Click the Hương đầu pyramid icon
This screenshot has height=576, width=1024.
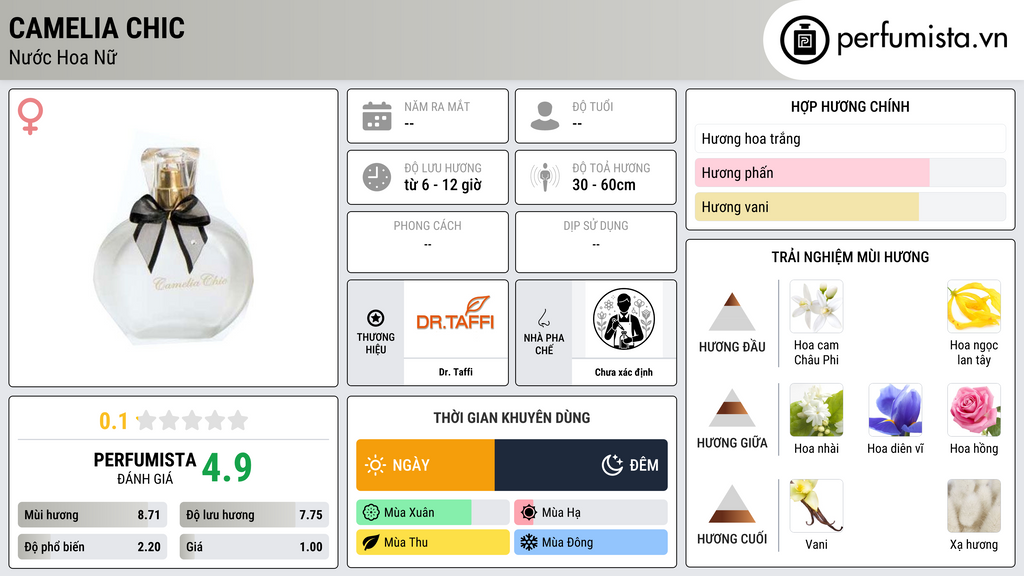(732, 312)
